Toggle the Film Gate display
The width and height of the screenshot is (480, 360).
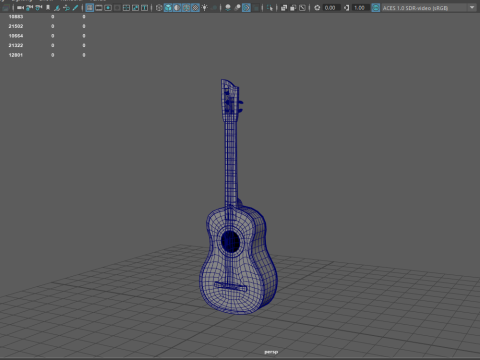click(99, 7)
